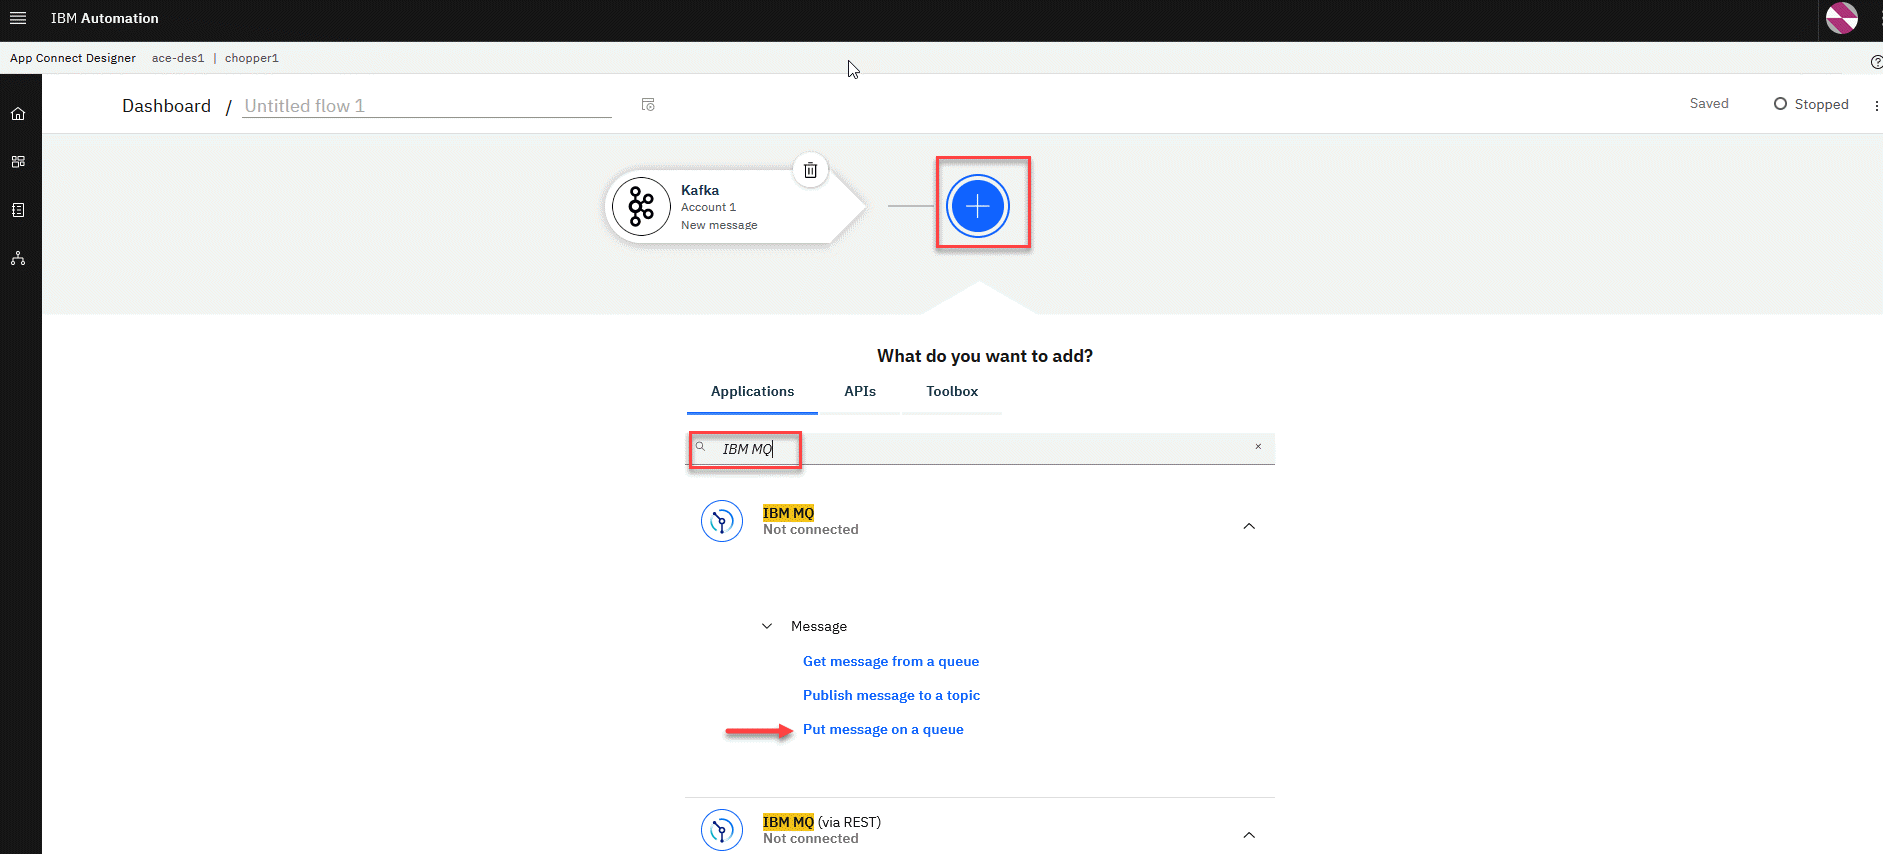Screen dimensions: 1883x854
Task: Open the hamburger navigation menu
Action: [x=18, y=18]
